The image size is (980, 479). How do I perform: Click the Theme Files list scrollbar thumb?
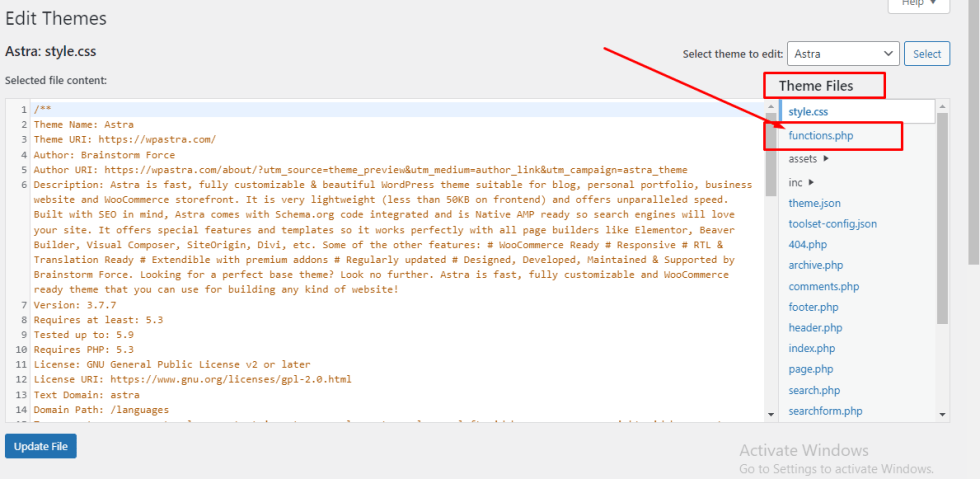942,218
